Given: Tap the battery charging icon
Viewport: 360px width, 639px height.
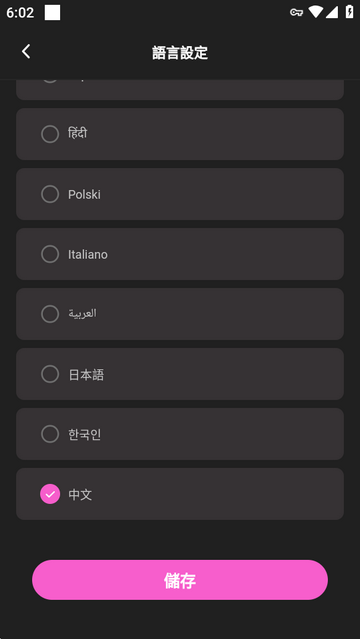Looking at the screenshot, I should coord(349,12).
